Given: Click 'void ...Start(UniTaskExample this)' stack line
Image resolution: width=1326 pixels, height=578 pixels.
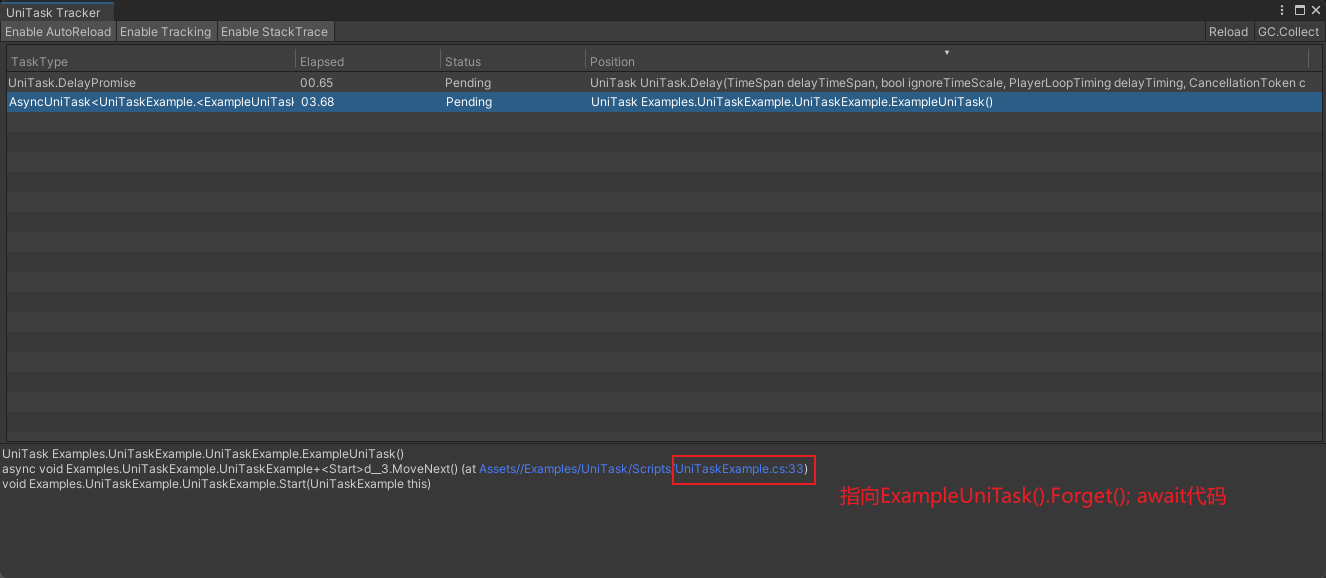Looking at the screenshot, I should [216, 484].
